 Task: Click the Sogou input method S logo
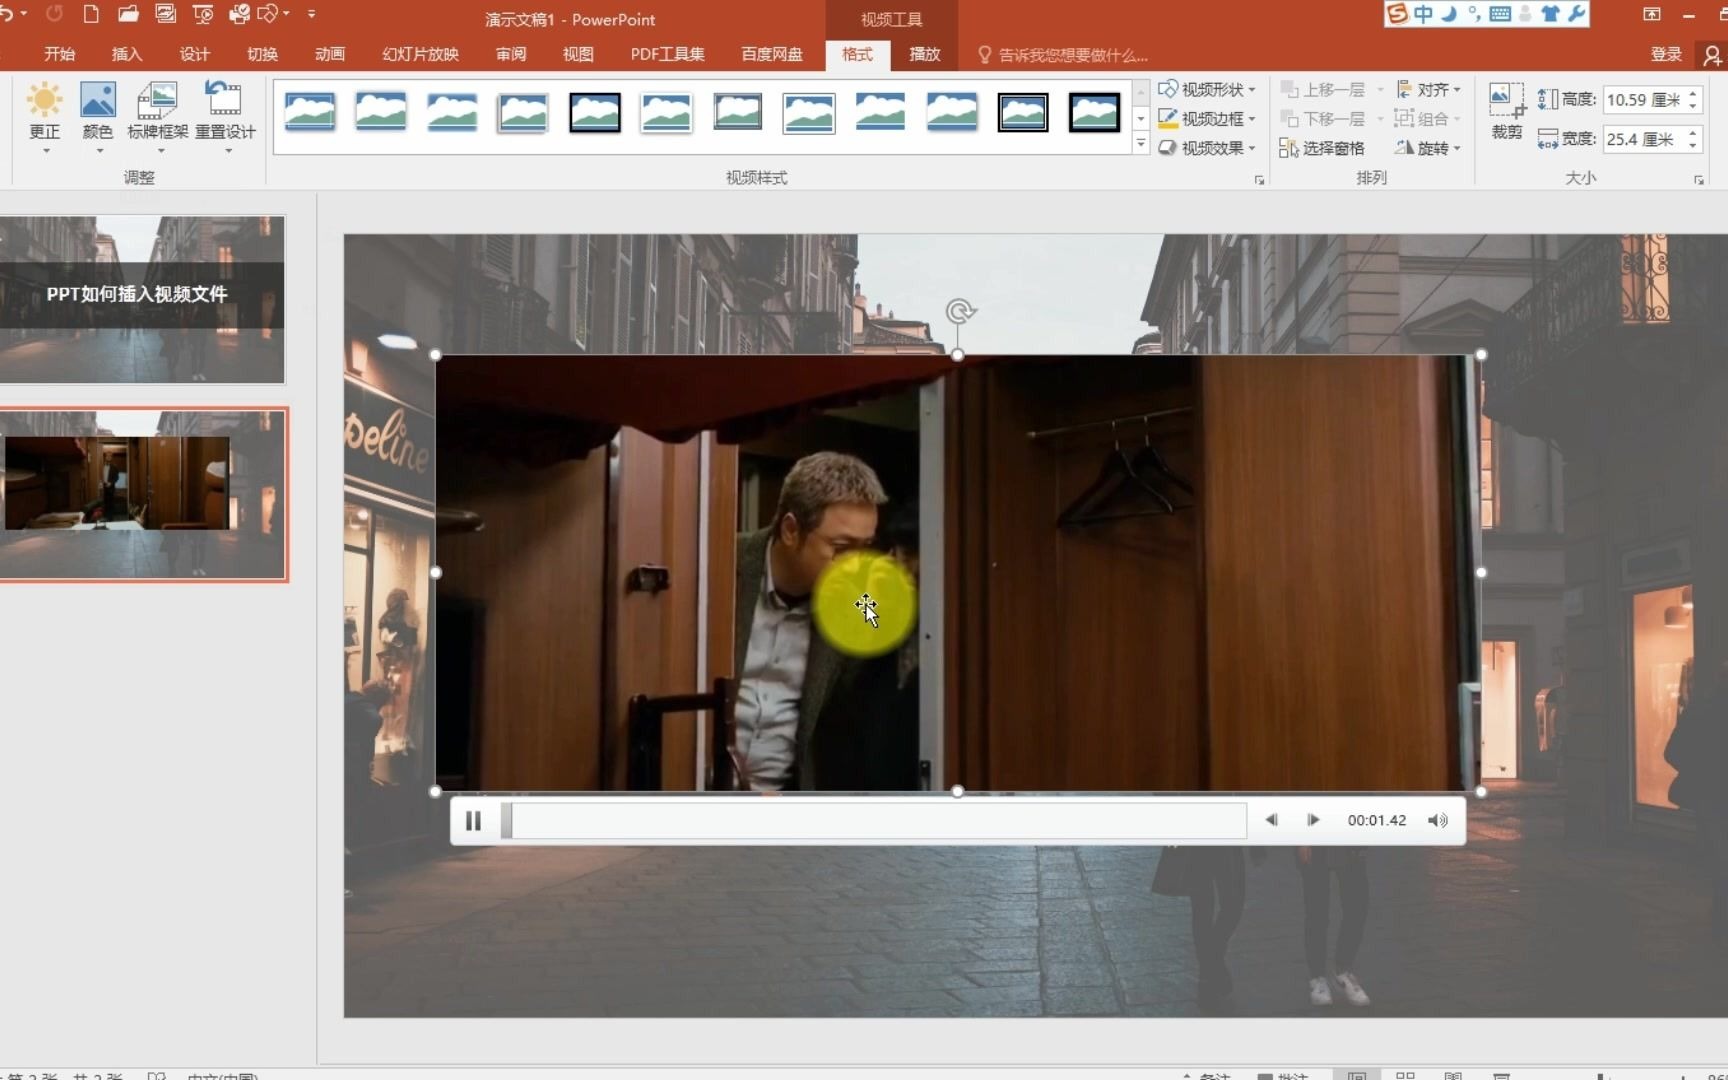(x=1398, y=13)
